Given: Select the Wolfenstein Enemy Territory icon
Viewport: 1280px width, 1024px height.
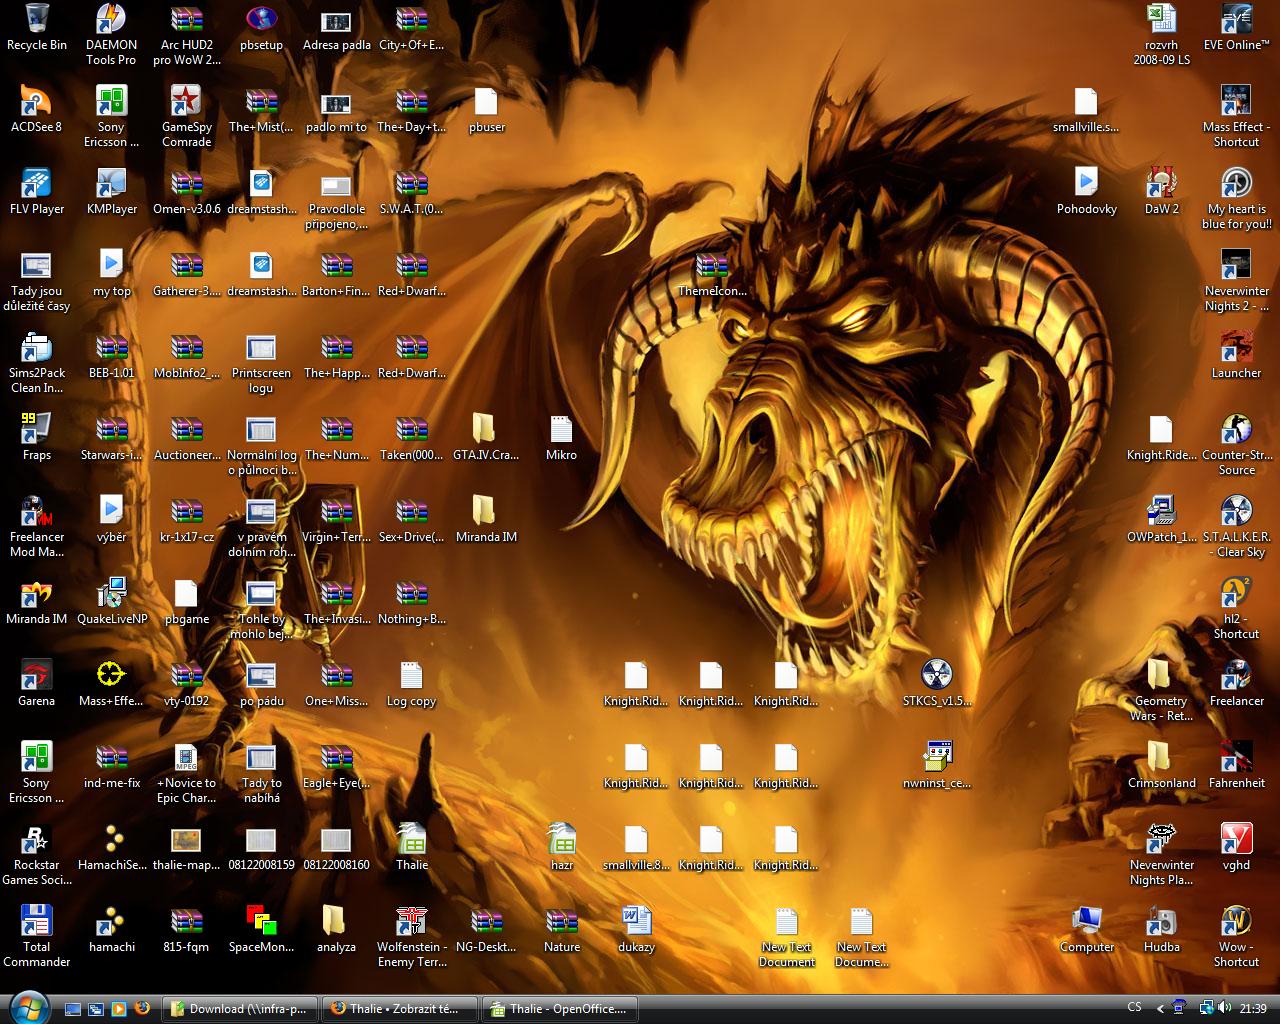Looking at the screenshot, I should pos(411,921).
